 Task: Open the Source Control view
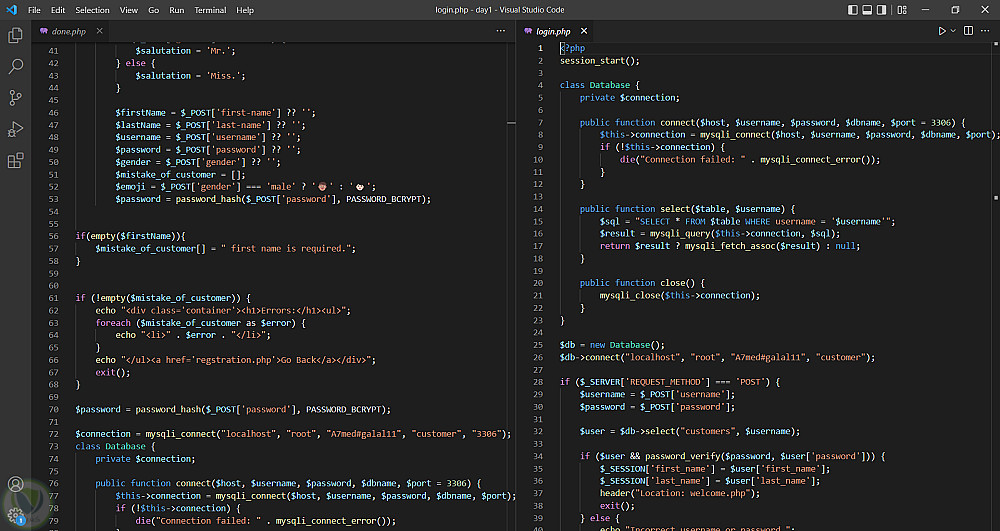(15, 98)
